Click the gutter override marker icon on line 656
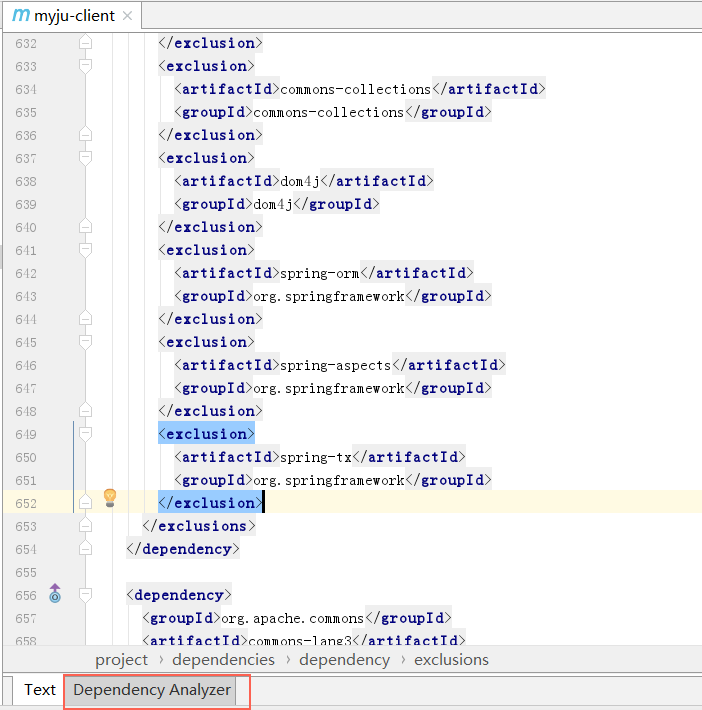This screenshot has height=710, width=702. coord(55,593)
